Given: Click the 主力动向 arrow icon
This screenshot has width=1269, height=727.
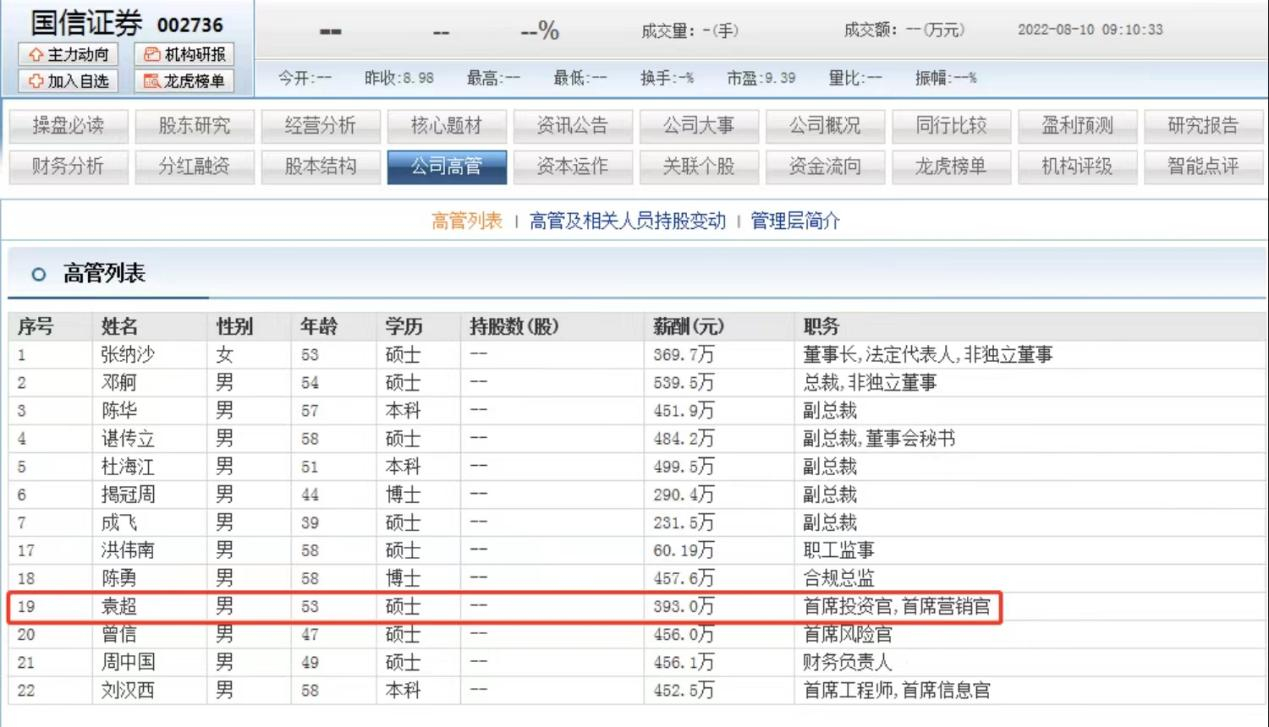Looking at the screenshot, I should 36,55.
